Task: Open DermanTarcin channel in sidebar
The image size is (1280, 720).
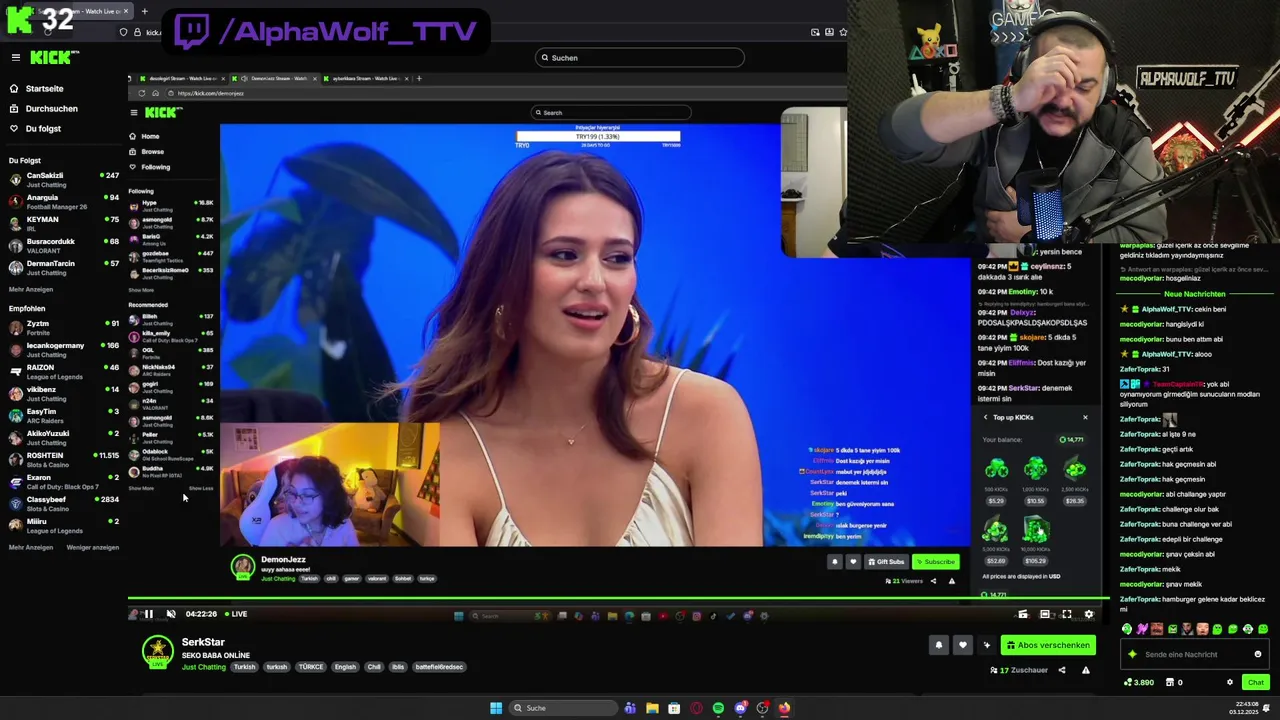Action: (x=63, y=268)
